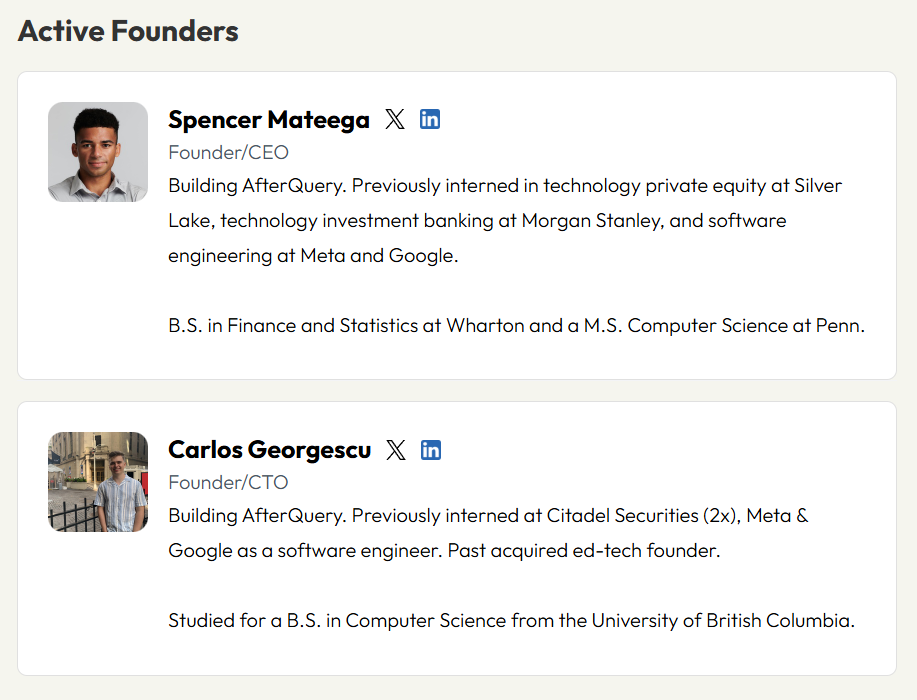Select the Carlos Georgescu name heading
The image size is (917, 700).
click(x=270, y=450)
